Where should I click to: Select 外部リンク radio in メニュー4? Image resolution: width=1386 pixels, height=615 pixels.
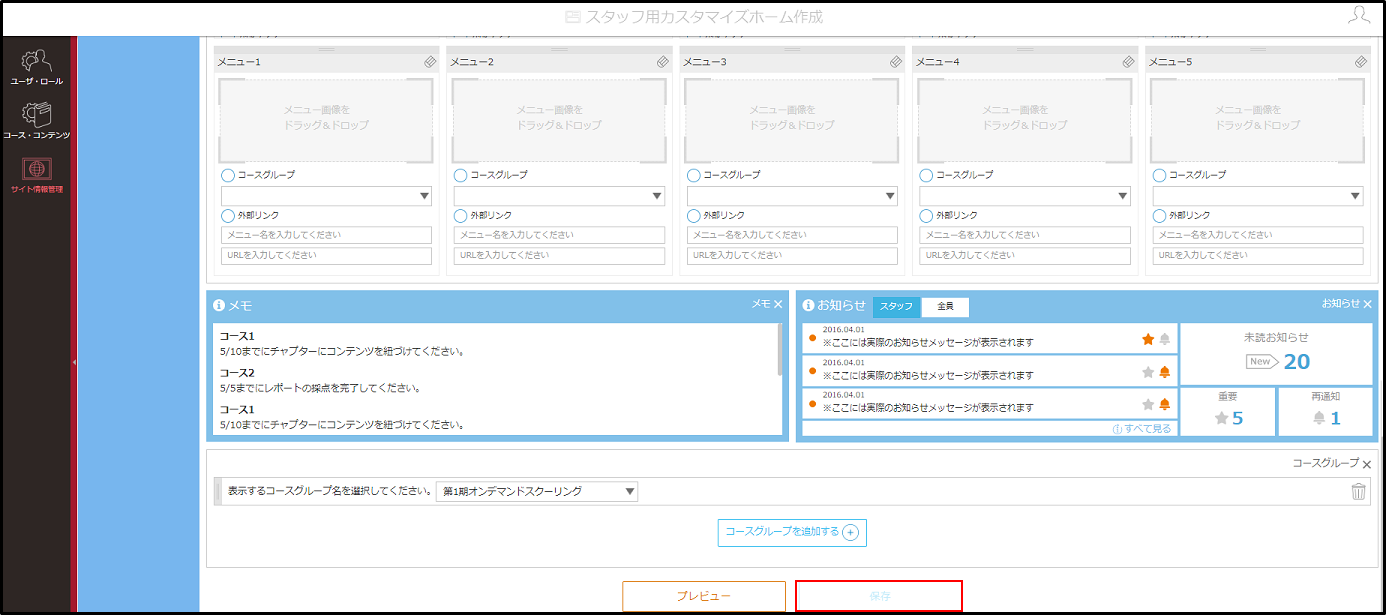[x=927, y=215]
